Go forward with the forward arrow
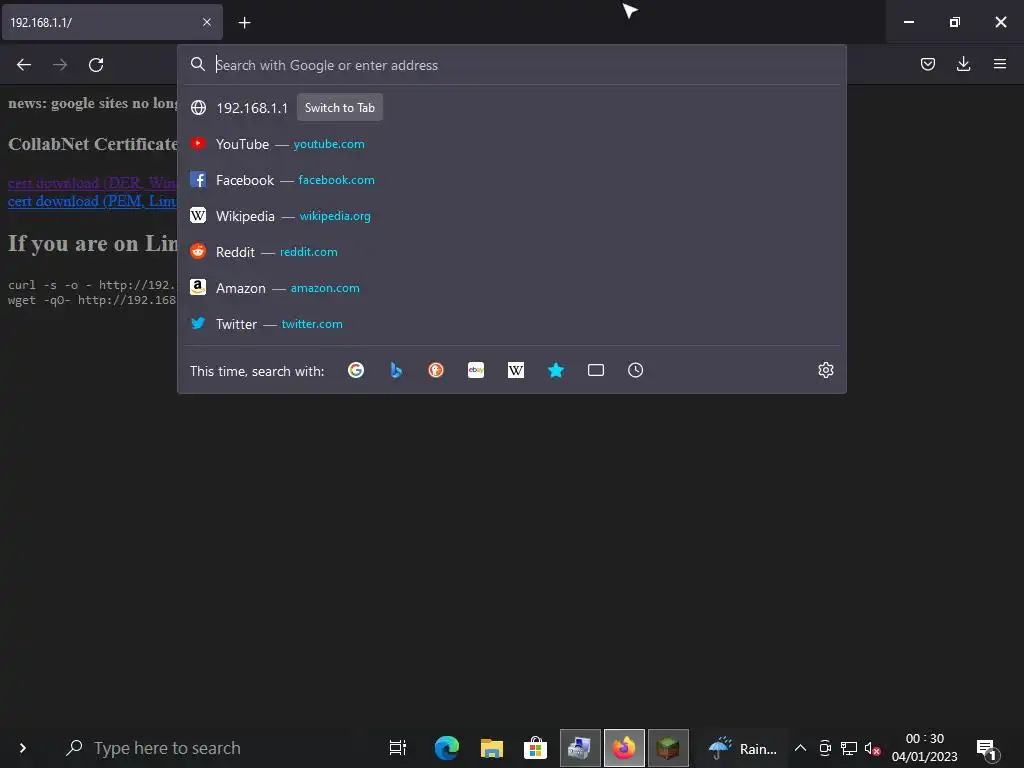 pos(60,65)
